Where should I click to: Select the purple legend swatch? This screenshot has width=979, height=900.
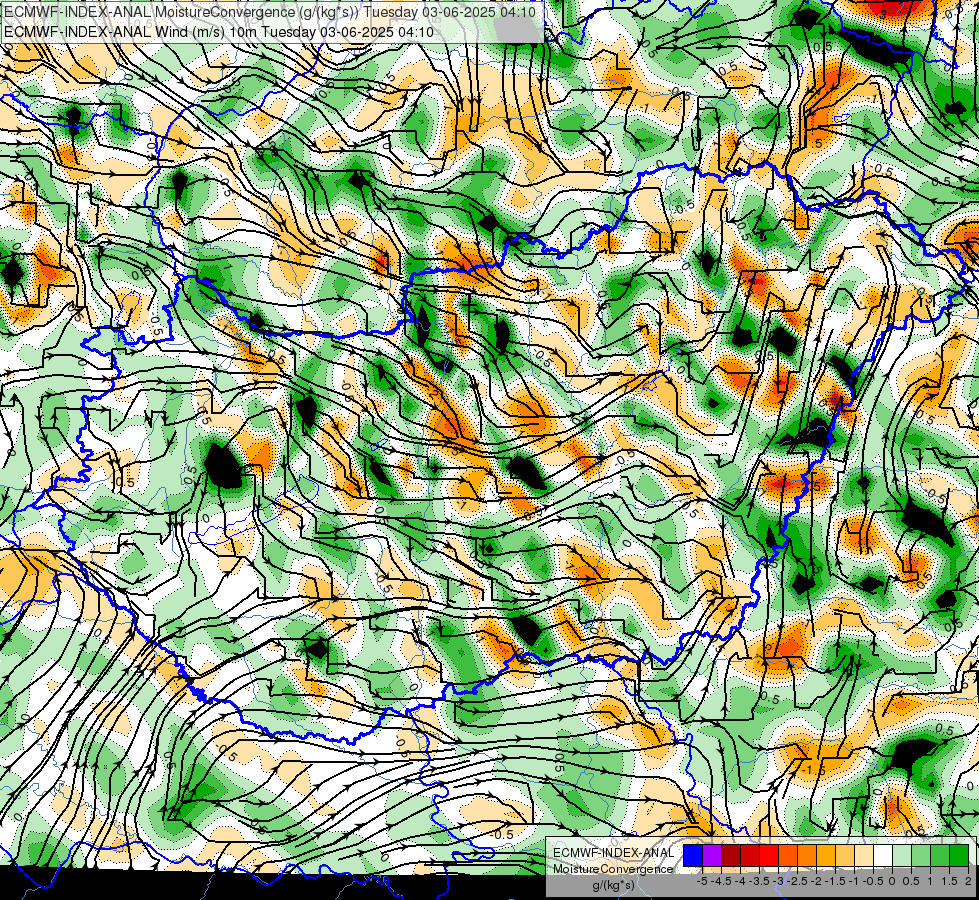tap(712, 855)
